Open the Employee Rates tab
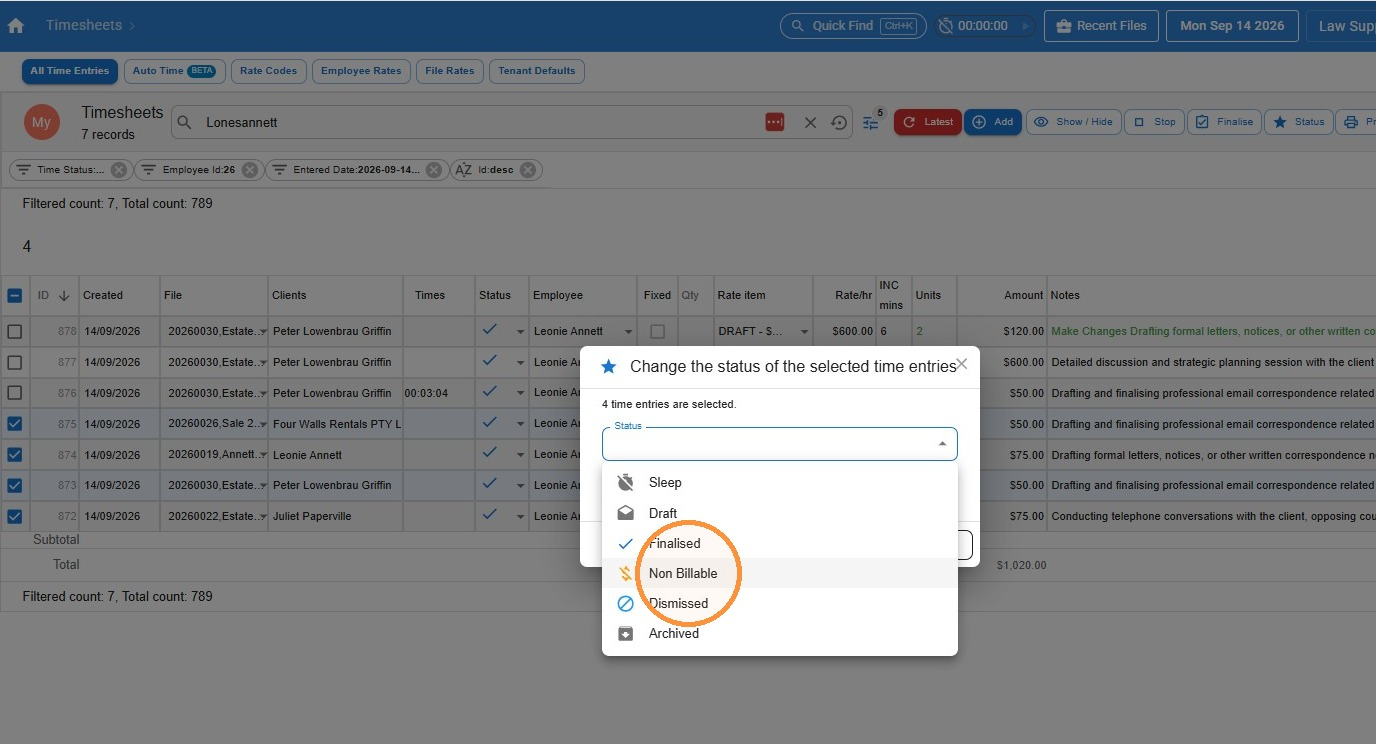Viewport: 1376px width, 744px height. point(361,71)
